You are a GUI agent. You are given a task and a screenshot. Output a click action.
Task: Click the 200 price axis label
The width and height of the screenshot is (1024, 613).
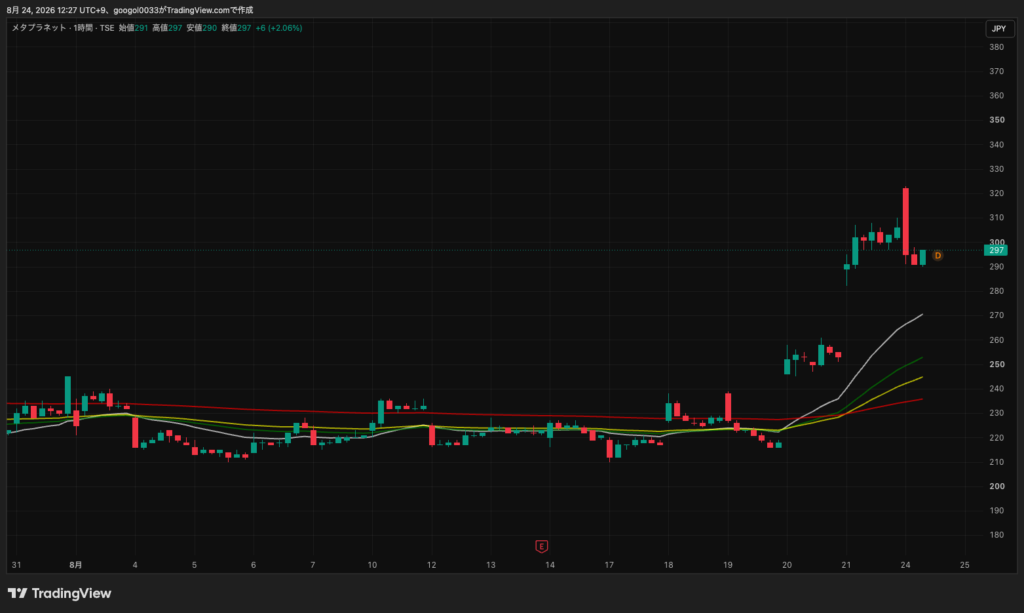(997, 486)
